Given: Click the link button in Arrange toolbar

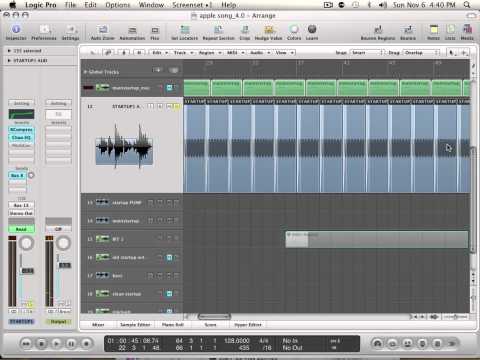Looking at the screenshot, I should coord(108,53).
